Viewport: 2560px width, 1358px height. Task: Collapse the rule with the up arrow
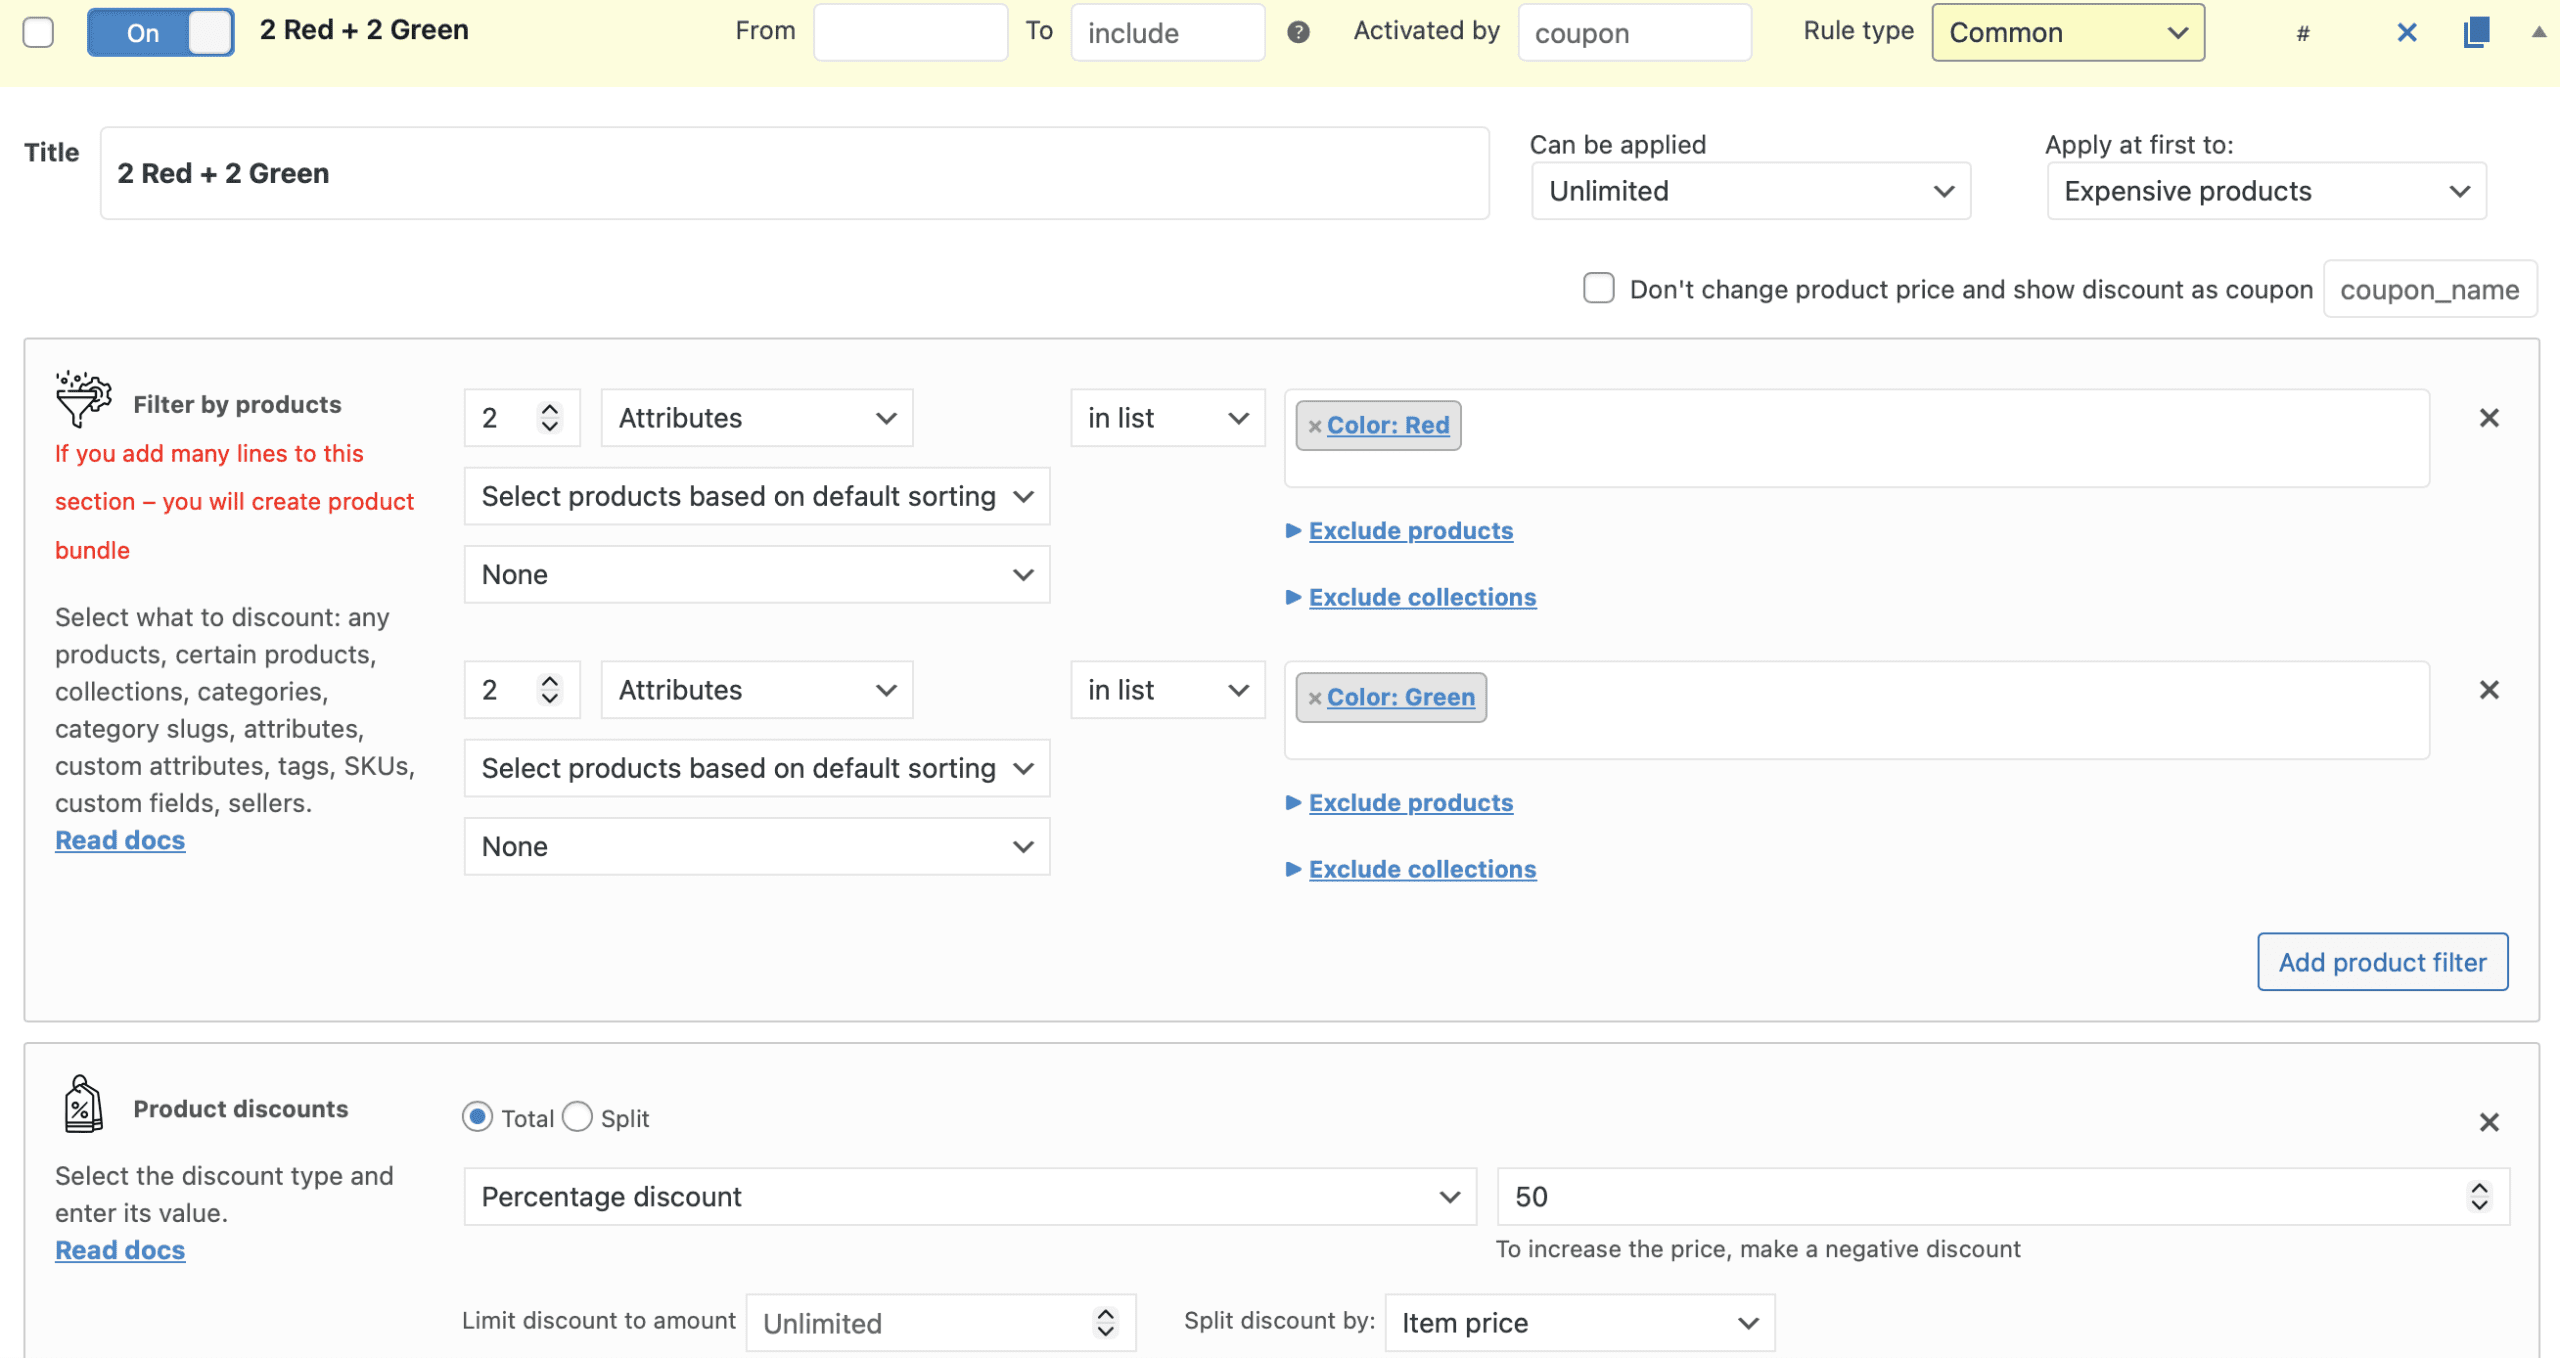tap(2538, 32)
